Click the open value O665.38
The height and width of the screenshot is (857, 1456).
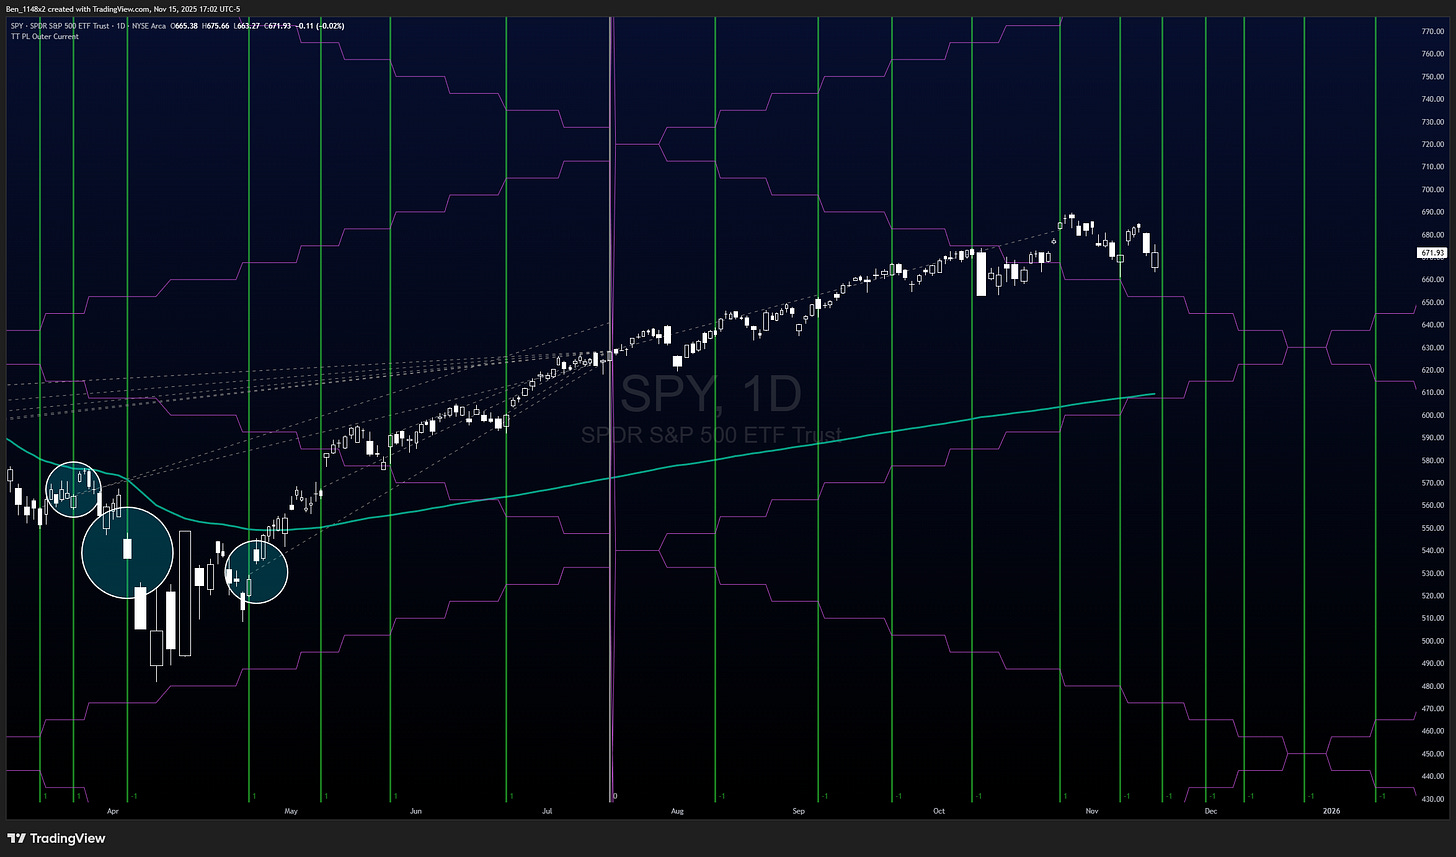pos(184,26)
